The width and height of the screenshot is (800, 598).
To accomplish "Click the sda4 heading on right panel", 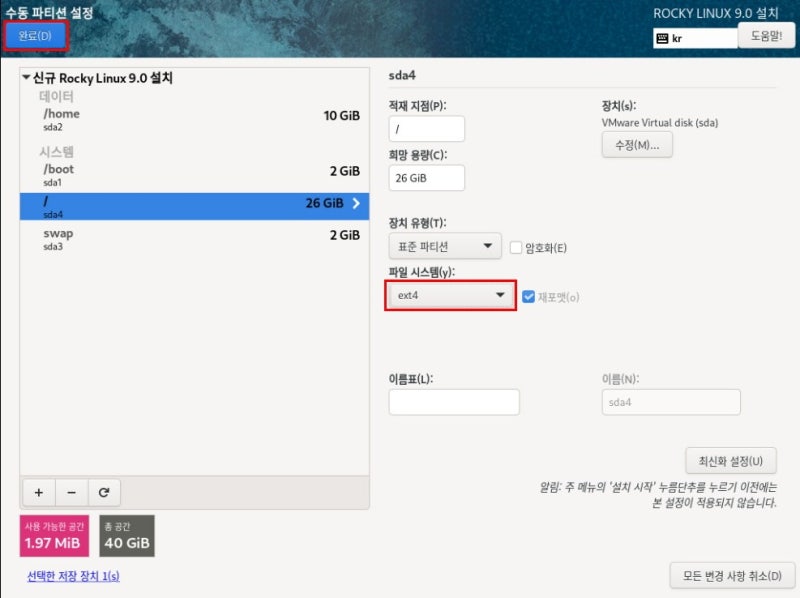I will [402, 76].
